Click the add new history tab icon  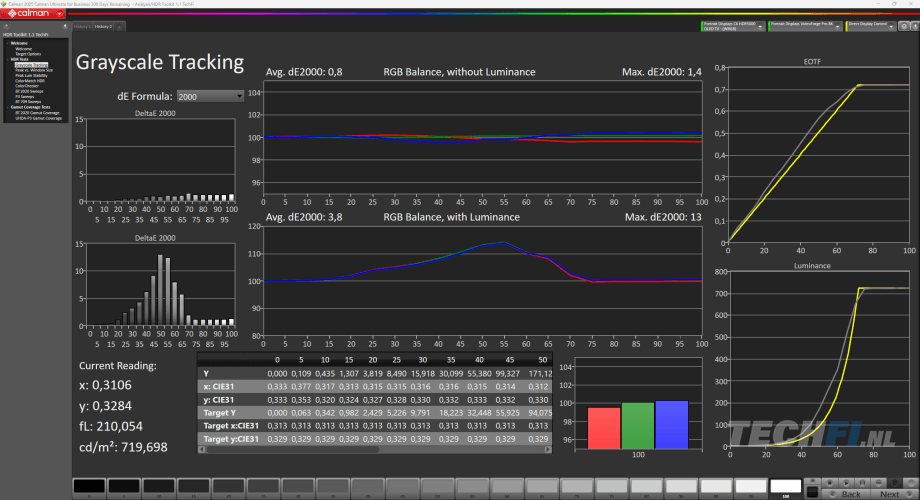pyautogui.click(x=119, y=25)
